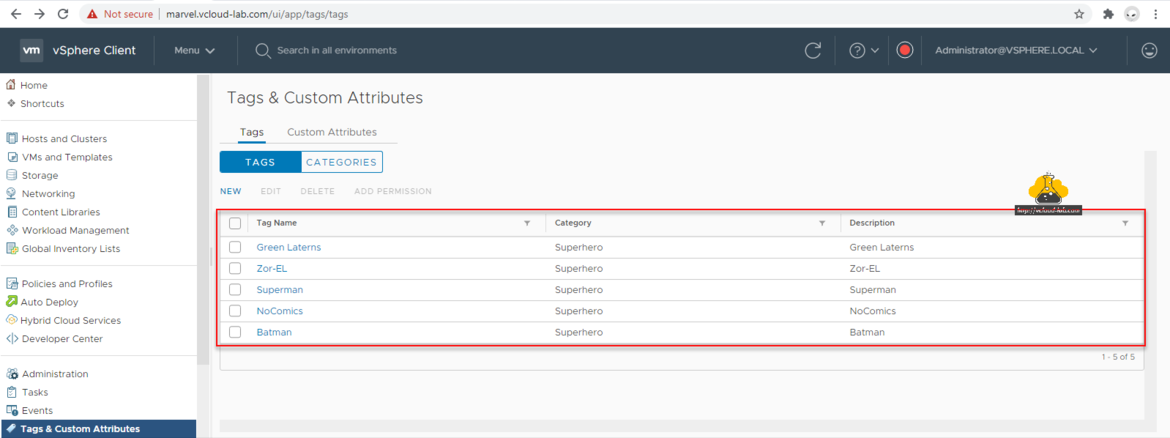Click the Networking icon in sidebar
The image size is (1170, 438).
pos(11,193)
